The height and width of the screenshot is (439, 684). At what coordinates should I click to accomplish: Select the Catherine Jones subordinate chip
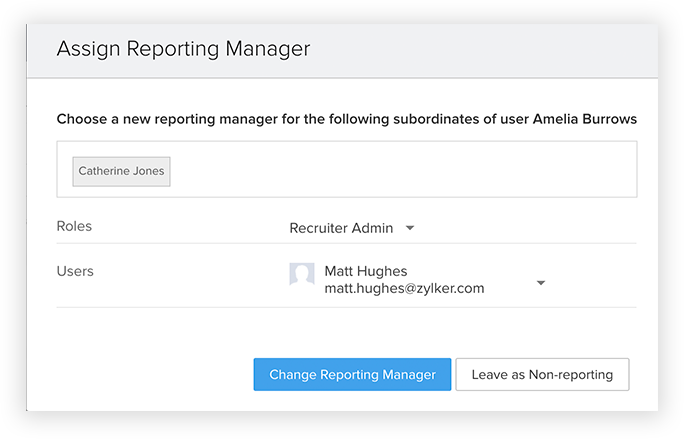click(x=121, y=171)
